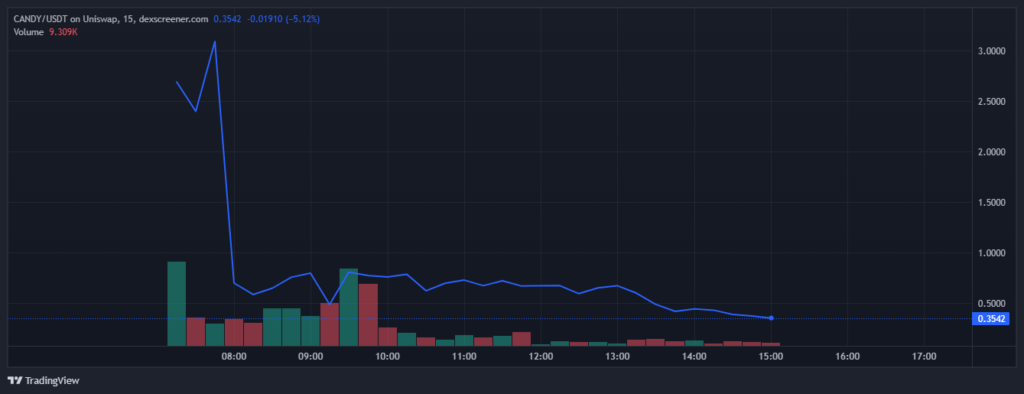Click the Volume indicator label
The height and width of the screenshot is (394, 1024).
[x=28, y=30]
